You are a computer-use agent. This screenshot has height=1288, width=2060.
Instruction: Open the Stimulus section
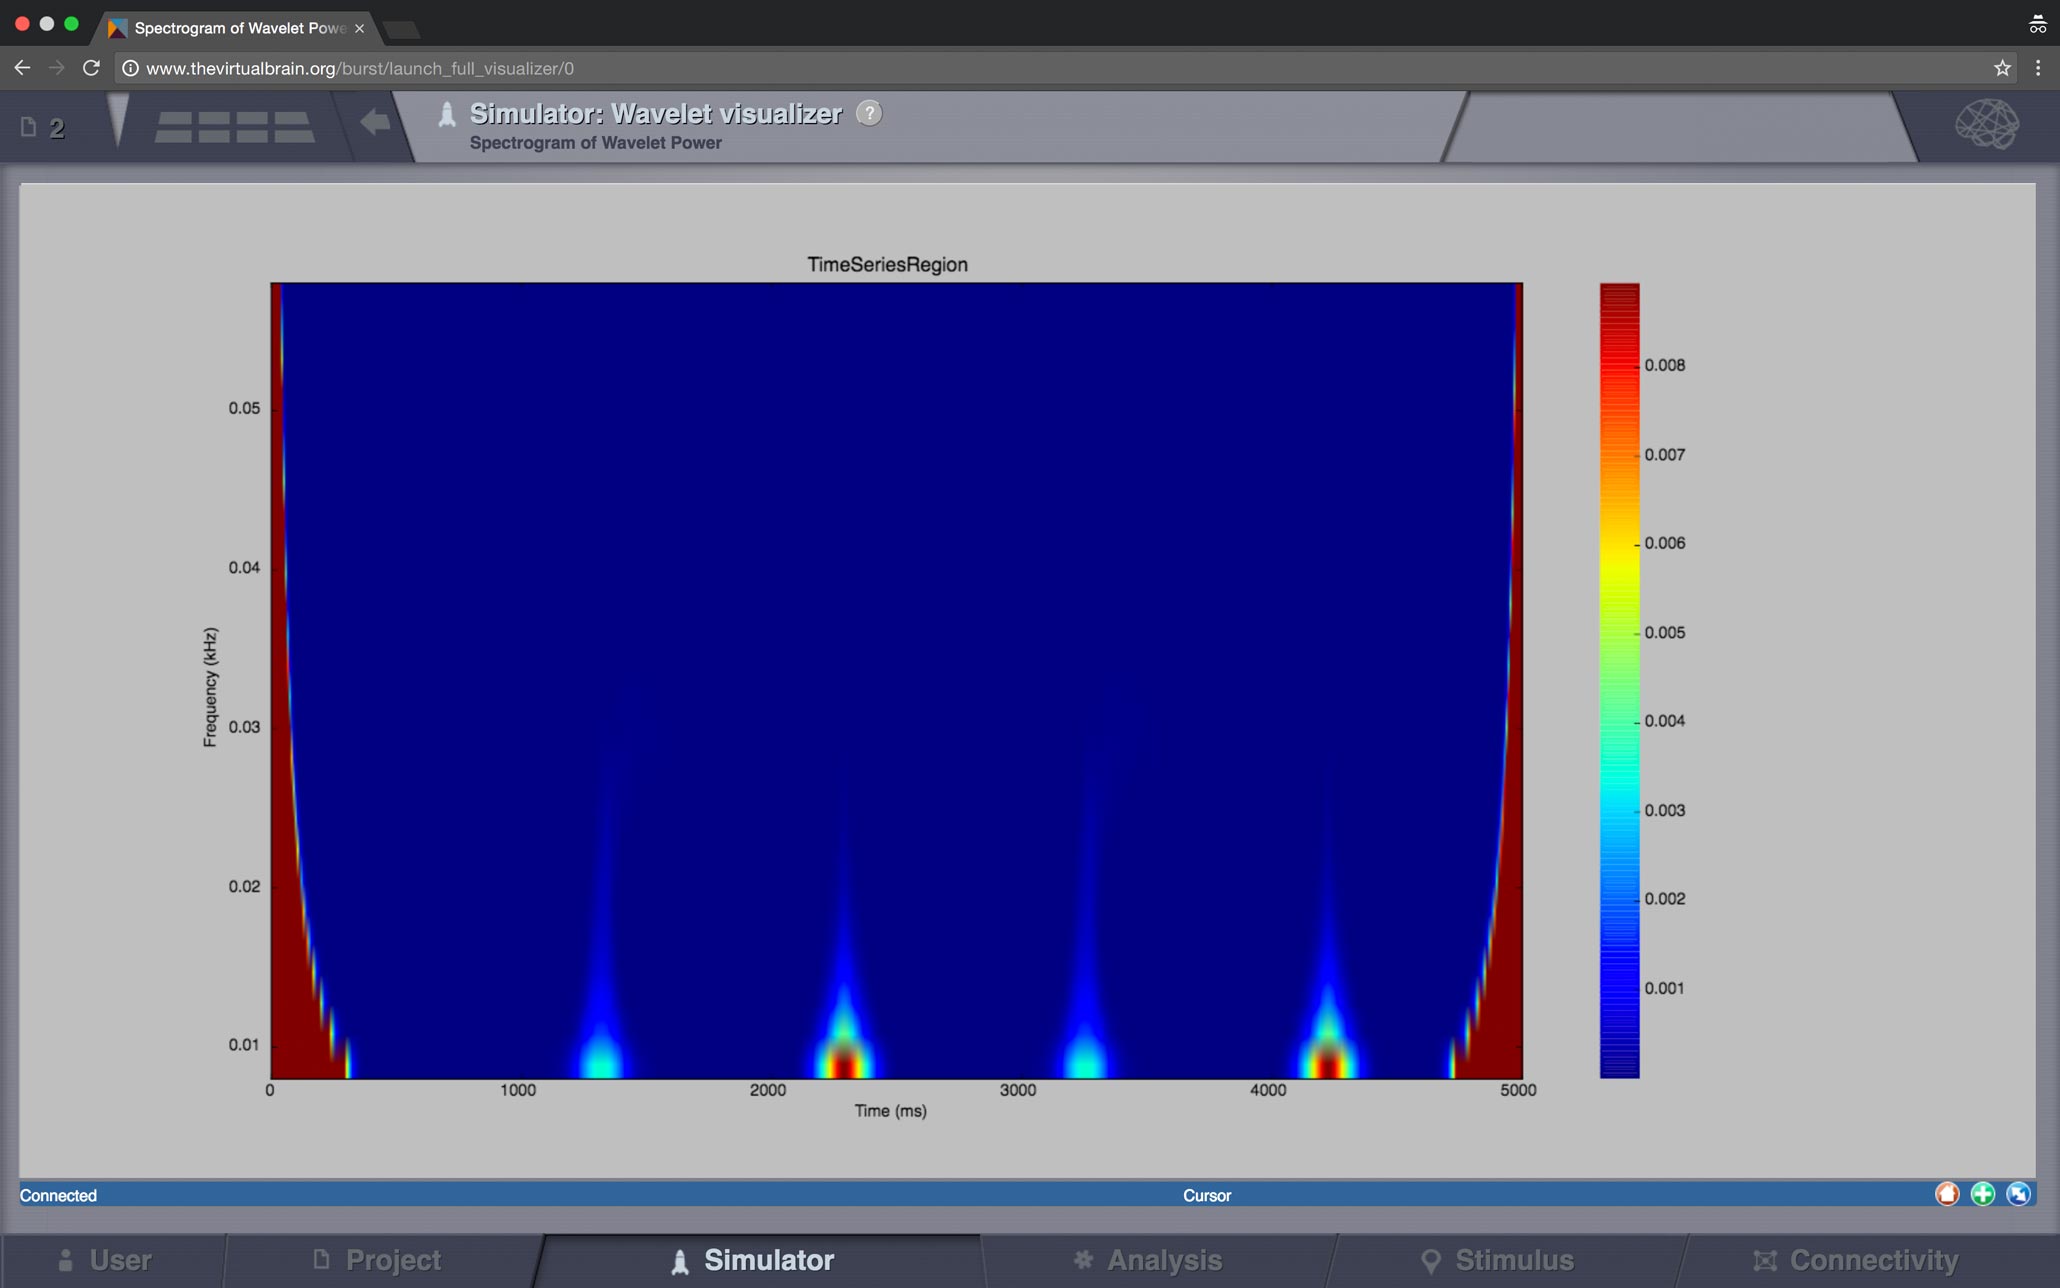(x=1497, y=1260)
